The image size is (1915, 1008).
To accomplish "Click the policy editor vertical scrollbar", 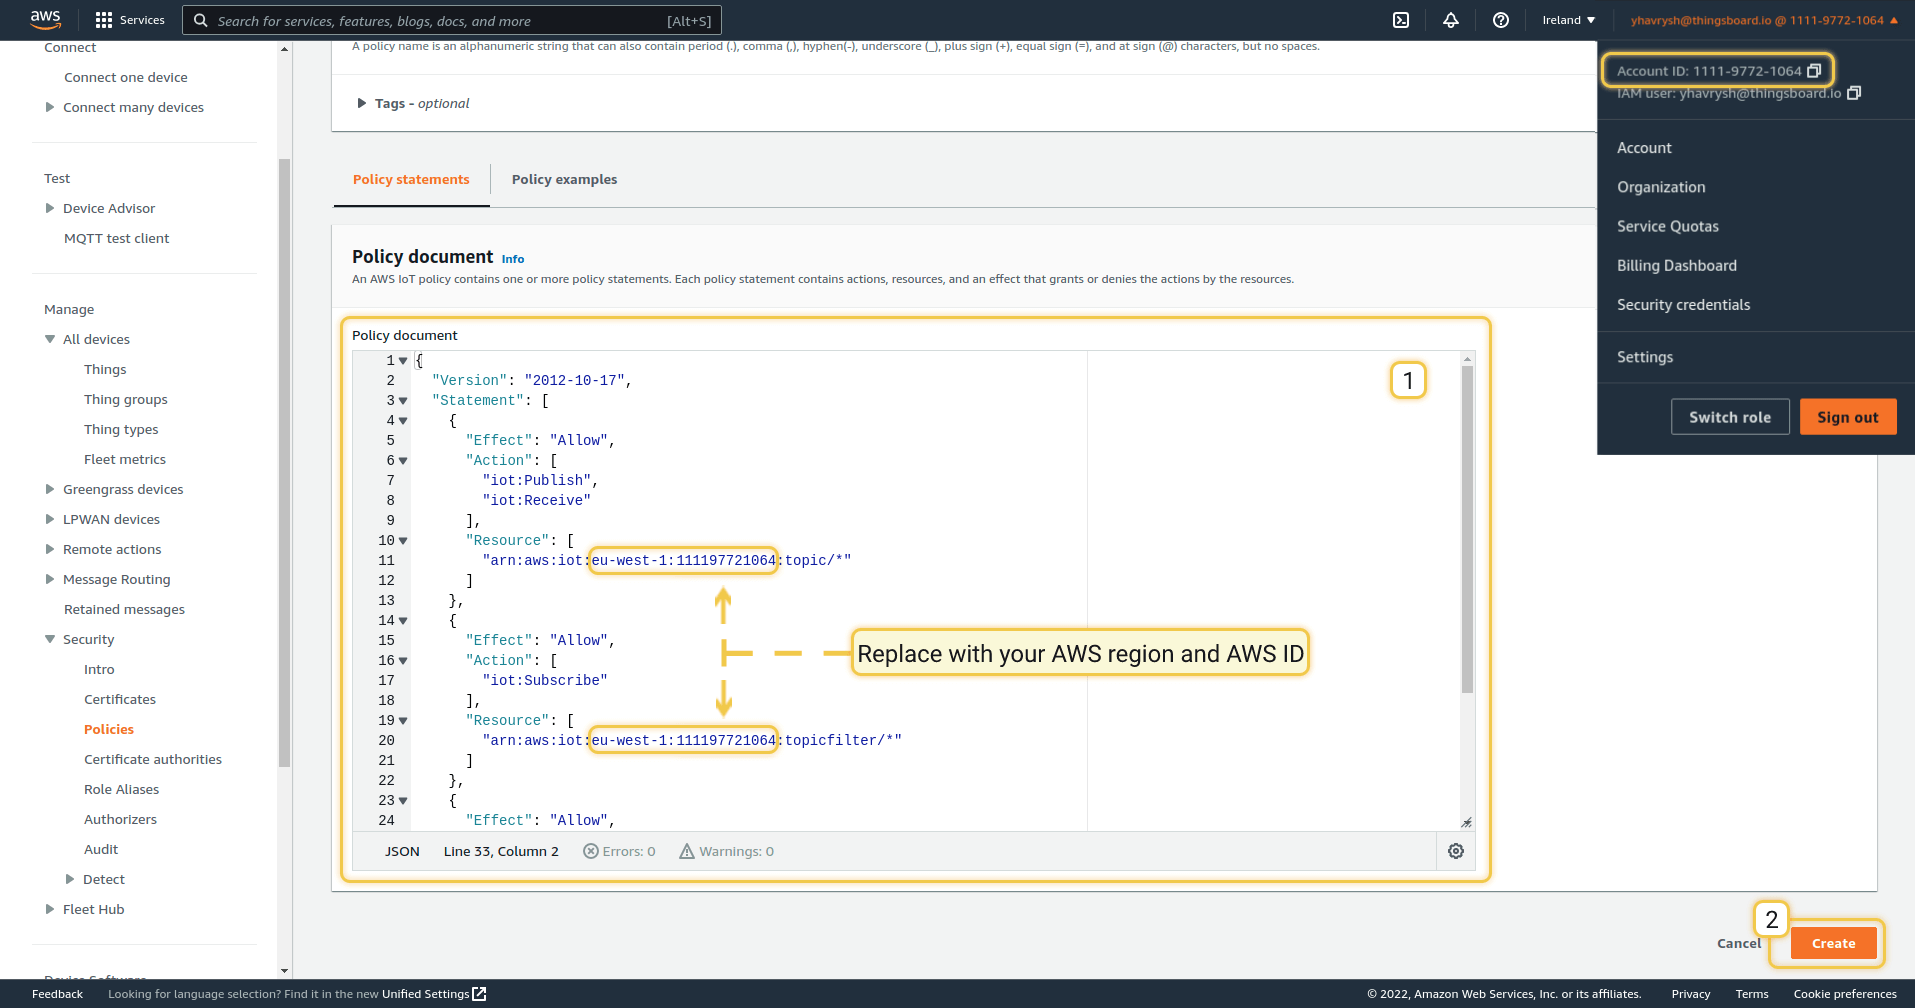I will point(1467,529).
